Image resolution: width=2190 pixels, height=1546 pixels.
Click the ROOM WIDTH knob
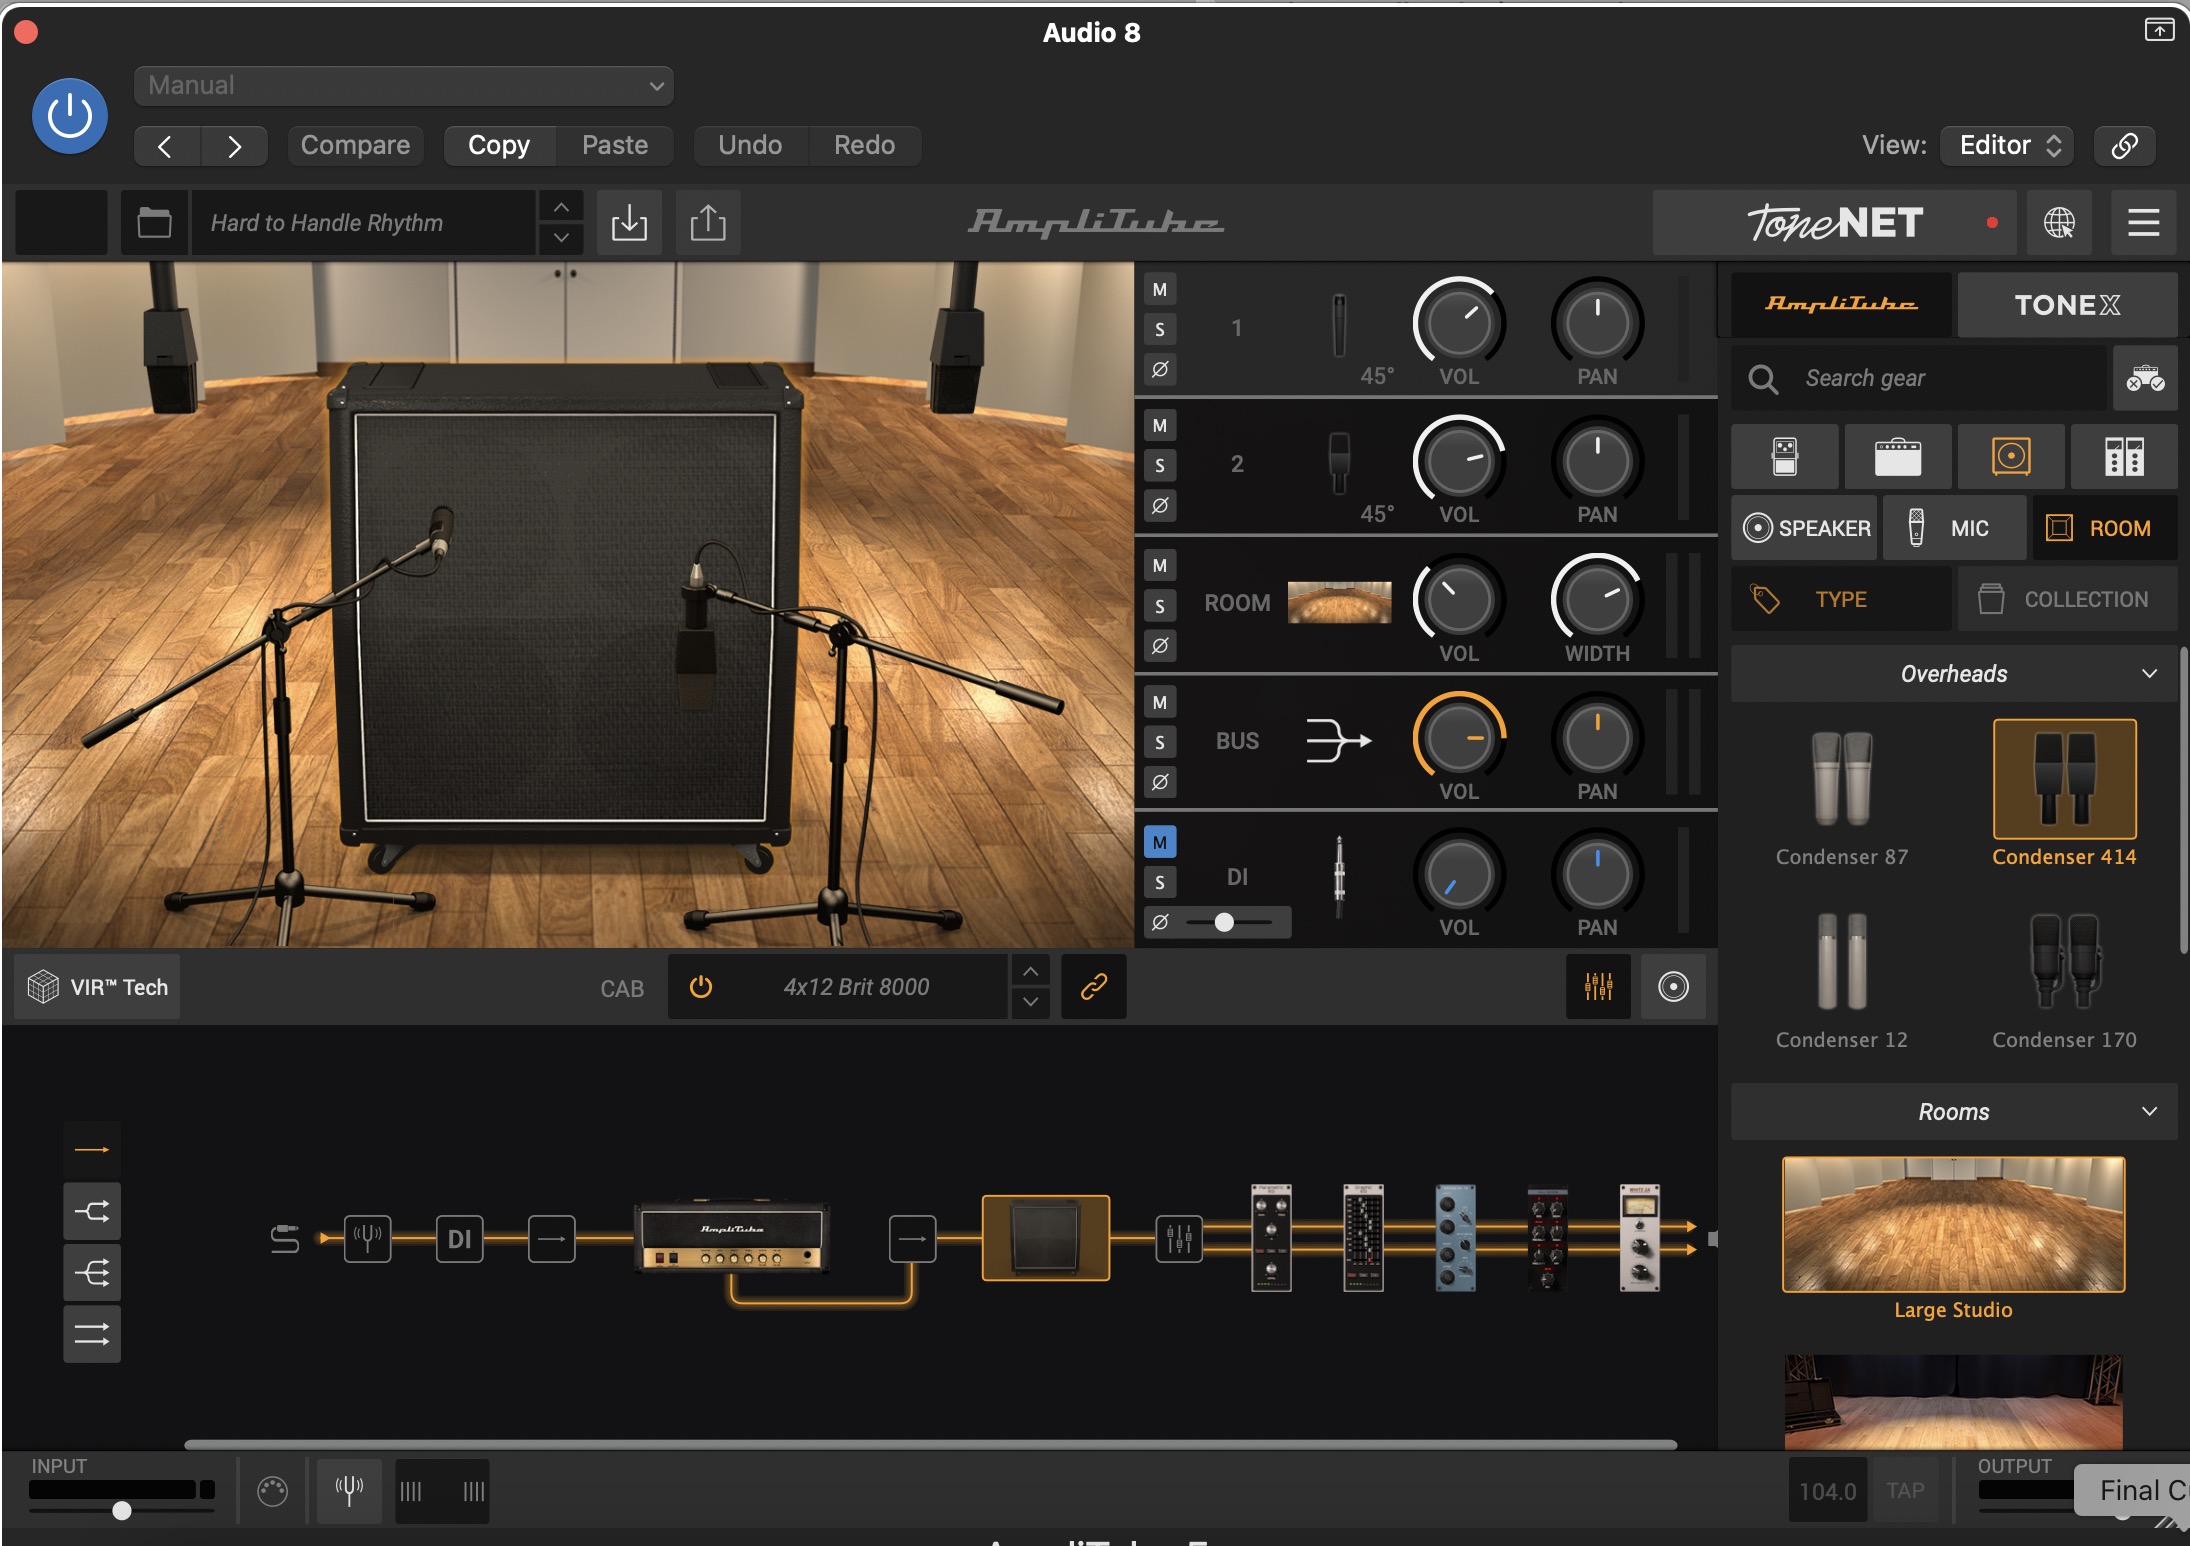click(1597, 600)
